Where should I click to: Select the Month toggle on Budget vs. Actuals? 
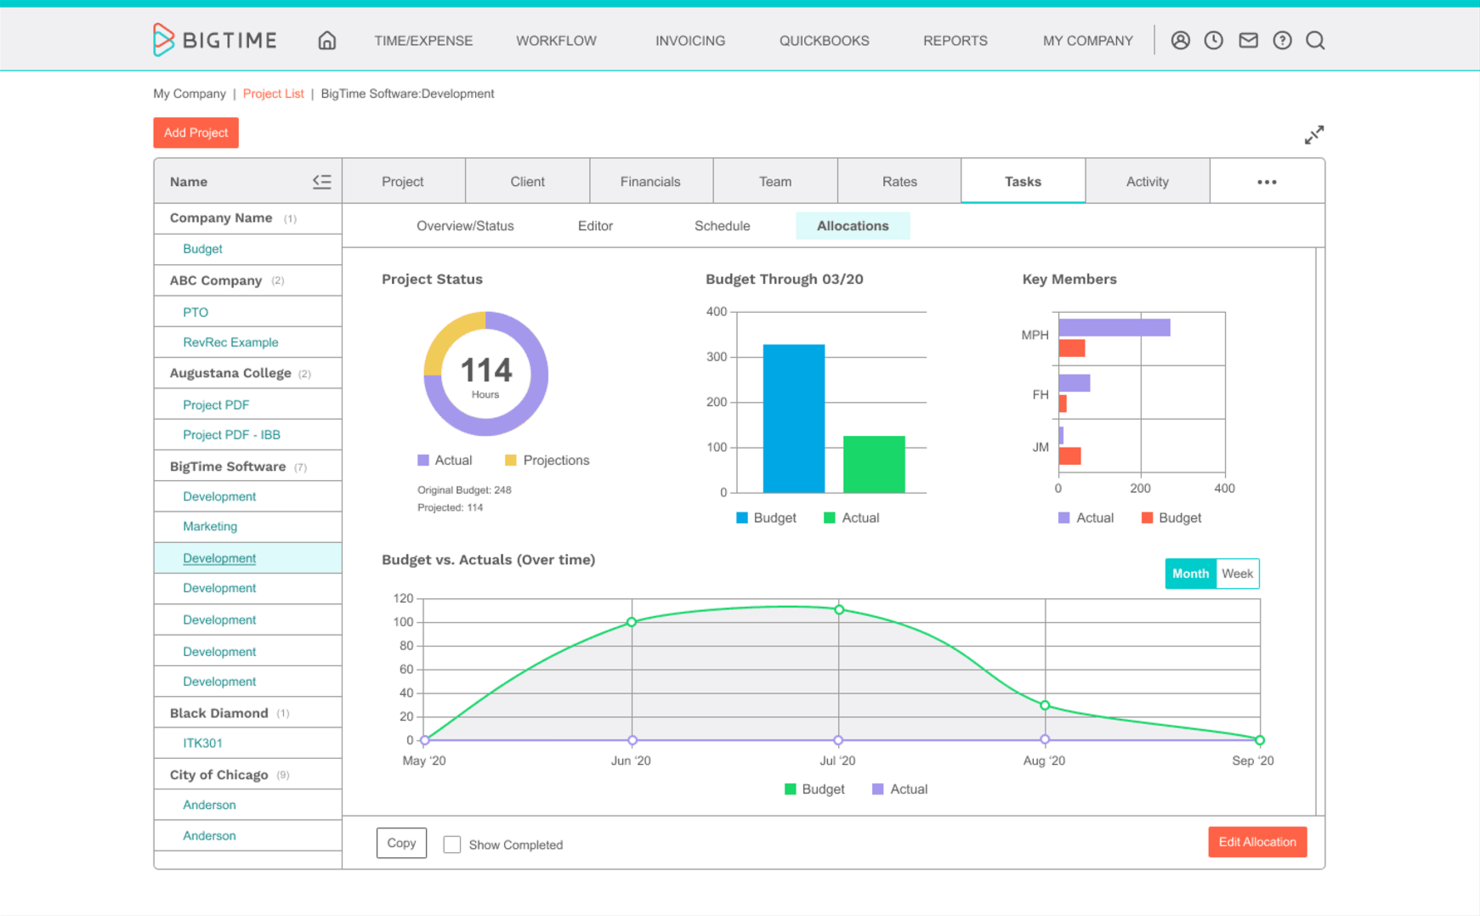[1190, 573]
